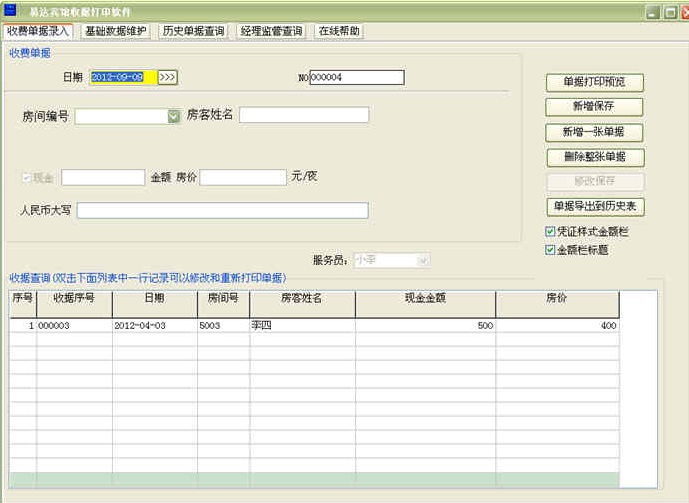Expand the 房间编号 dropdown list
The width and height of the screenshot is (689, 503).
coord(173,116)
